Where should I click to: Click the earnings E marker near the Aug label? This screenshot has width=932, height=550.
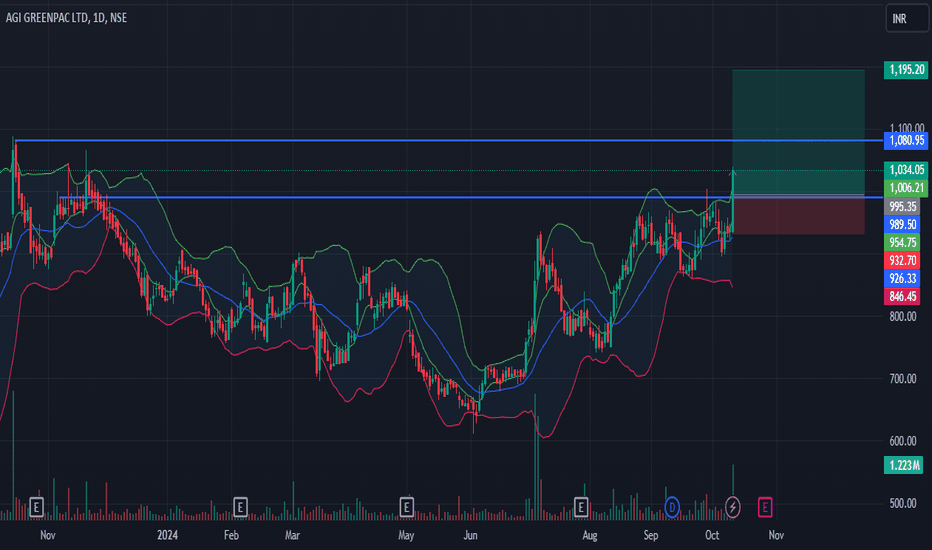pos(581,507)
